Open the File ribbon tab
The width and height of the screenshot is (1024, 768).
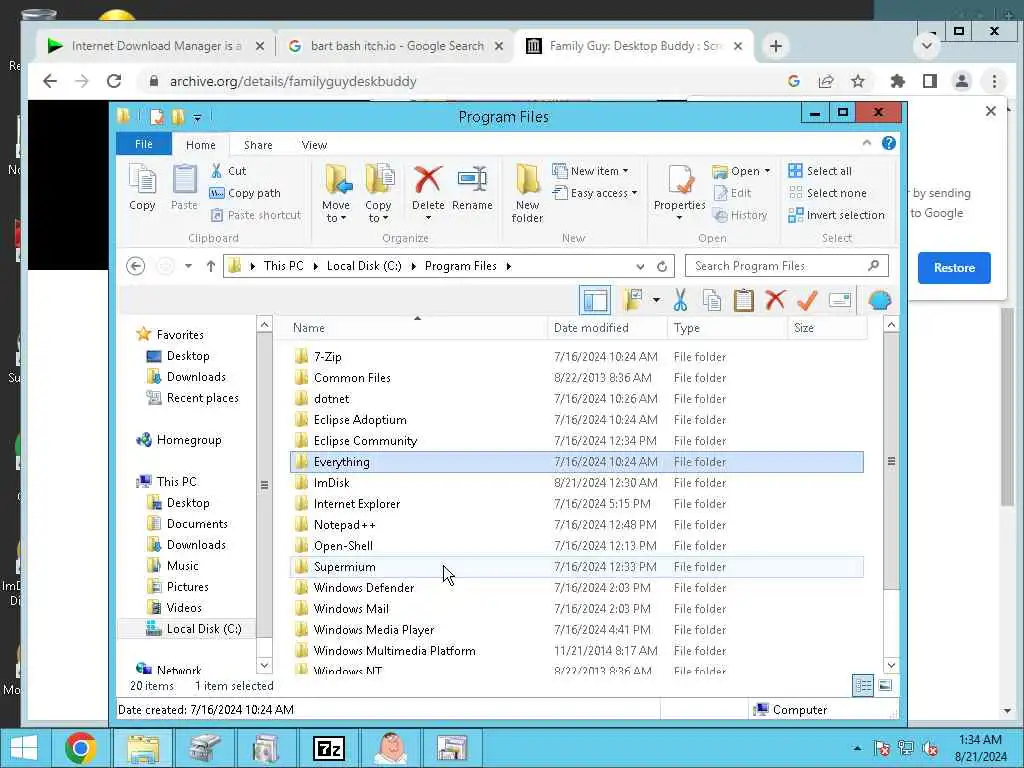(x=144, y=144)
